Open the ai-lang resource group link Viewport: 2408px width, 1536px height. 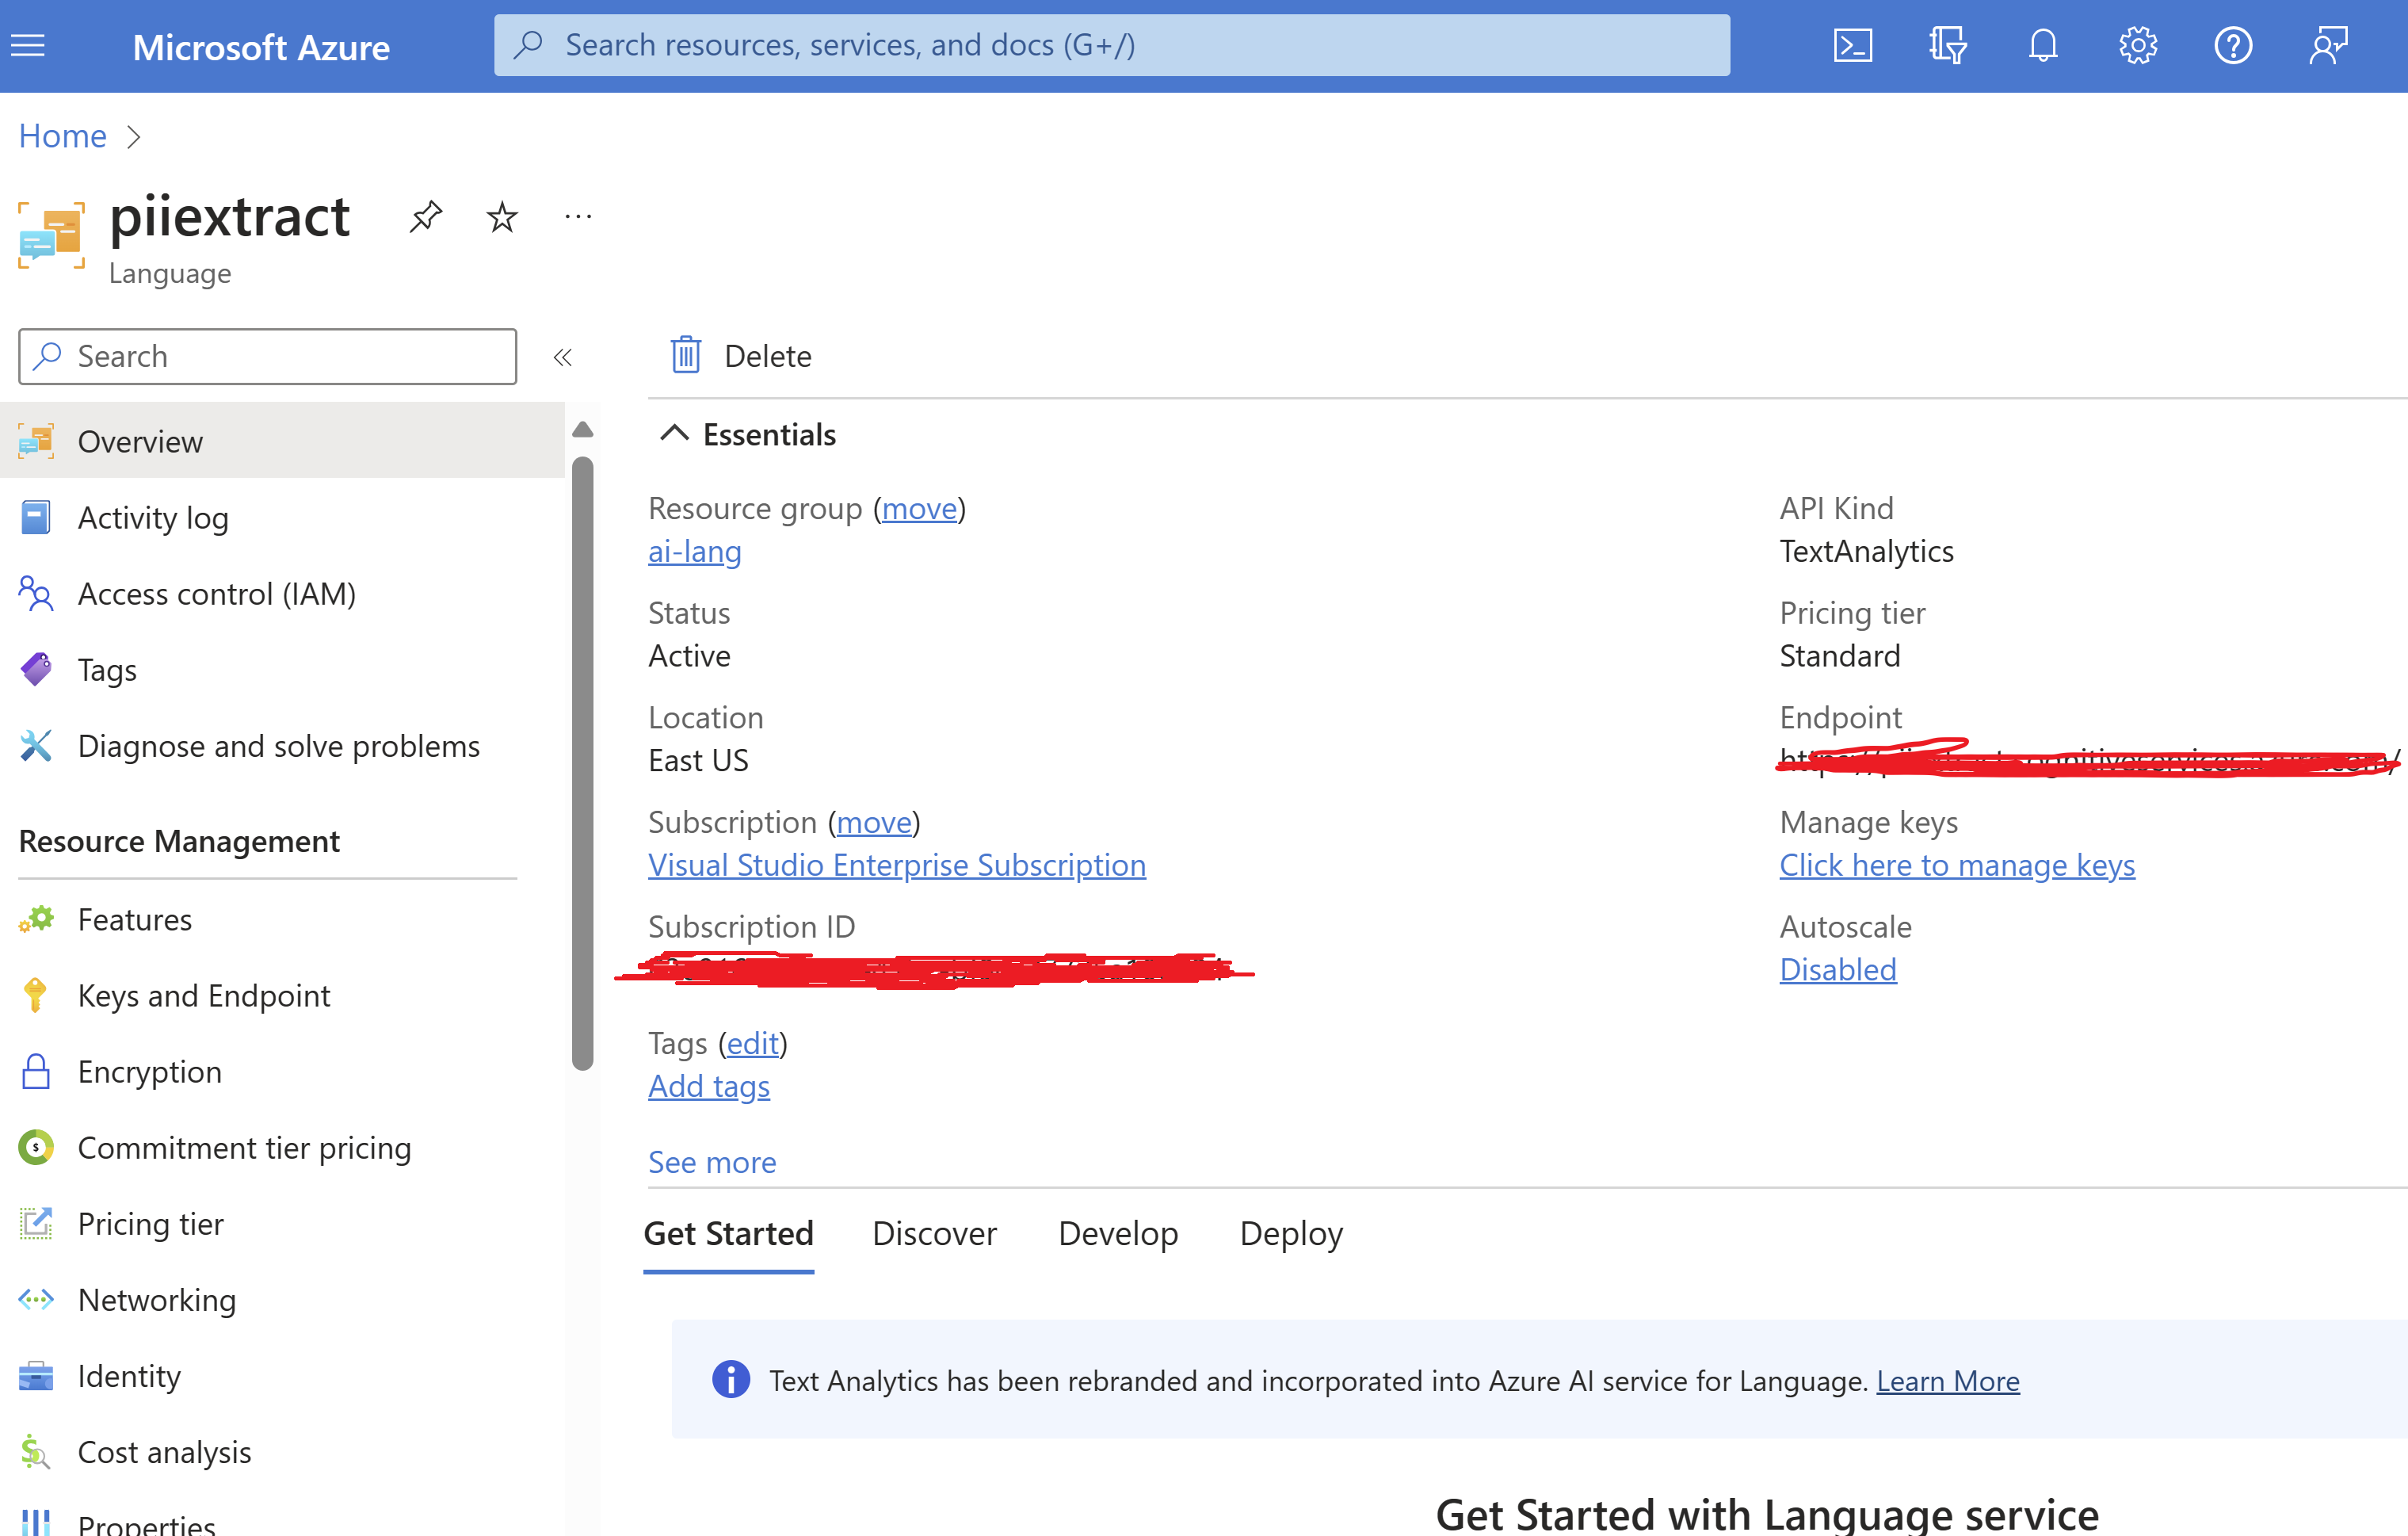(694, 551)
